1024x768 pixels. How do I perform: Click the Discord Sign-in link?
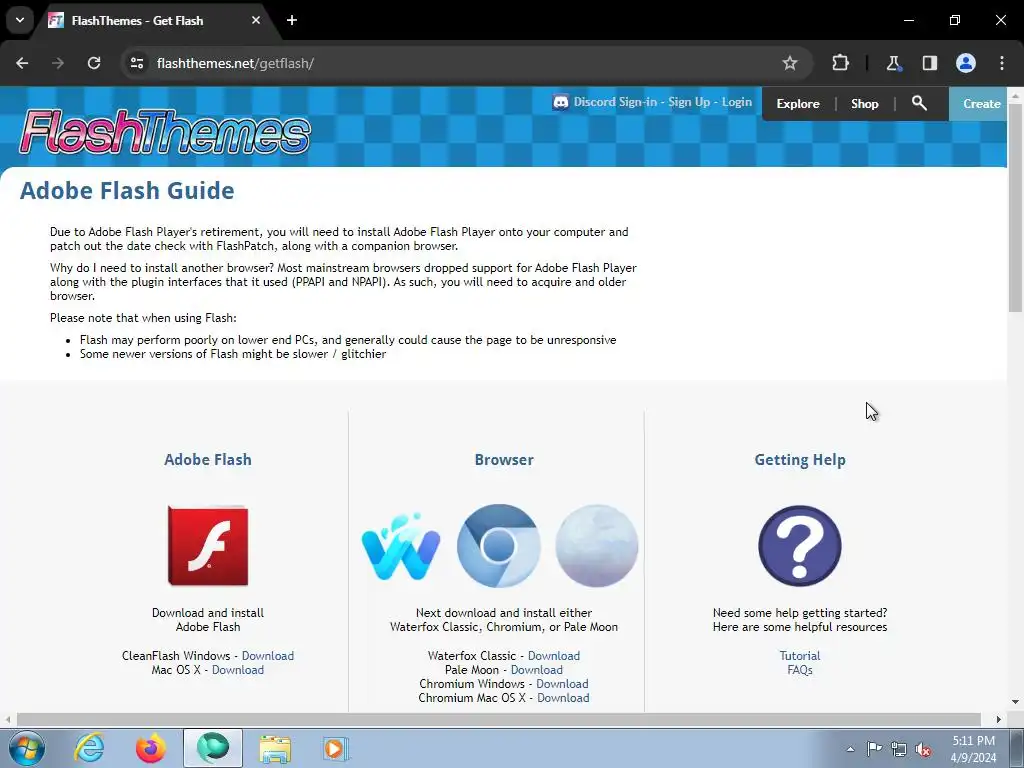pos(615,102)
